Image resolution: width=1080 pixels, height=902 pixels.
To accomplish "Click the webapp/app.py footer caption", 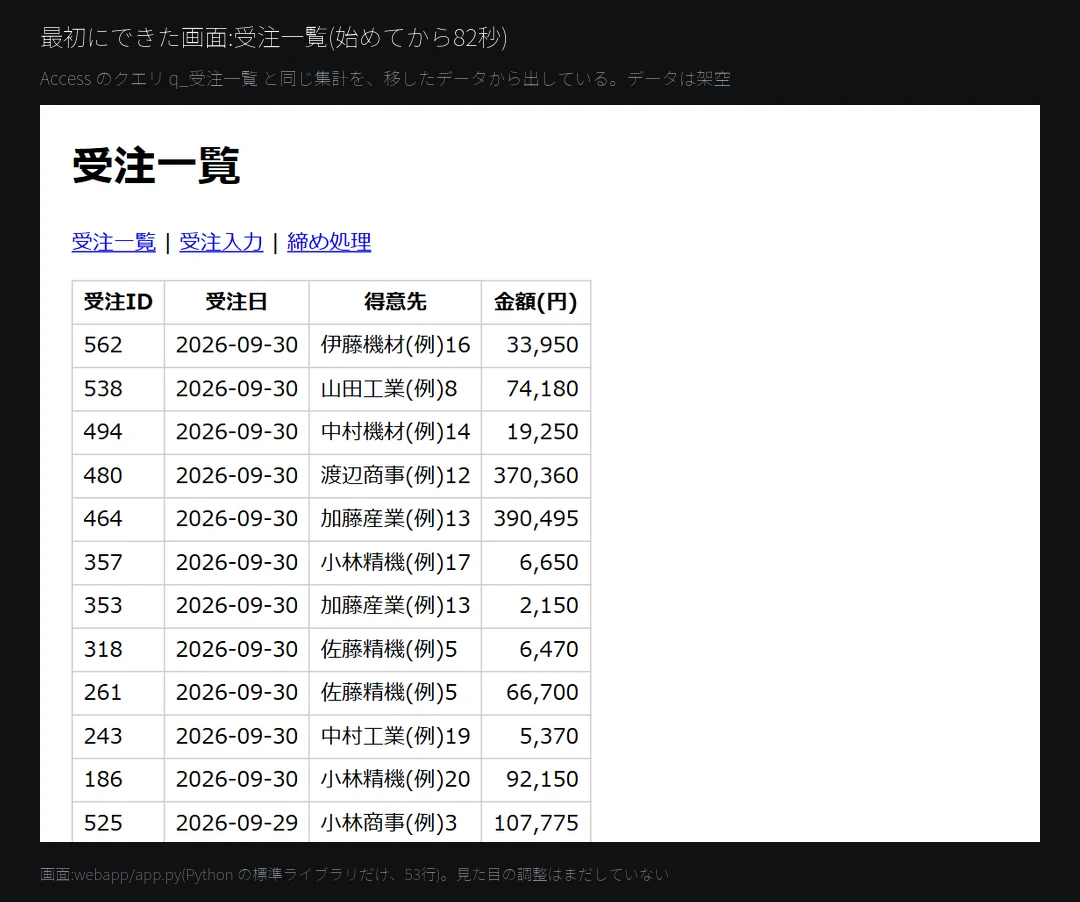I will point(354,874).
